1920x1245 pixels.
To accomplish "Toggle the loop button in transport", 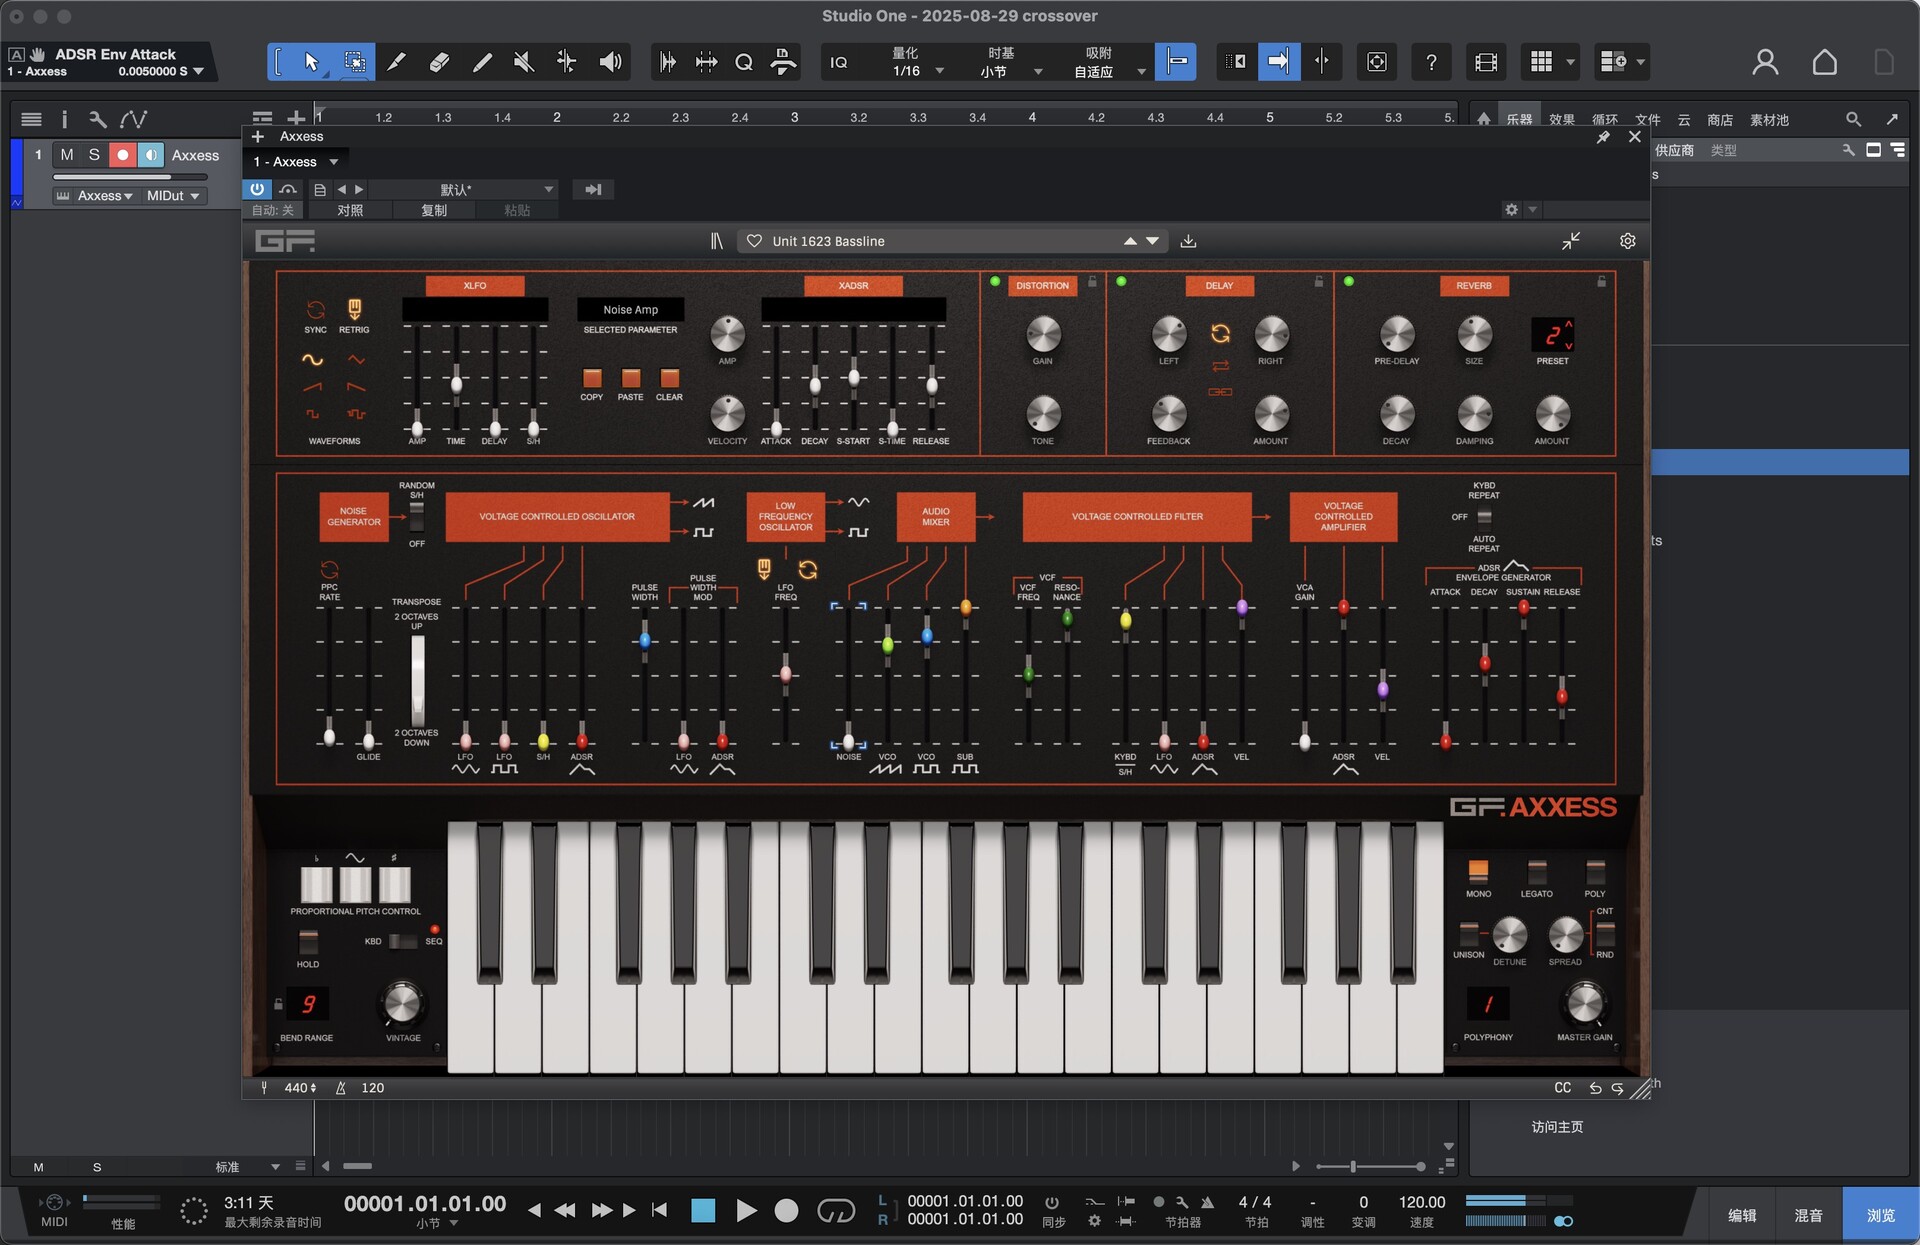I will (x=836, y=1211).
